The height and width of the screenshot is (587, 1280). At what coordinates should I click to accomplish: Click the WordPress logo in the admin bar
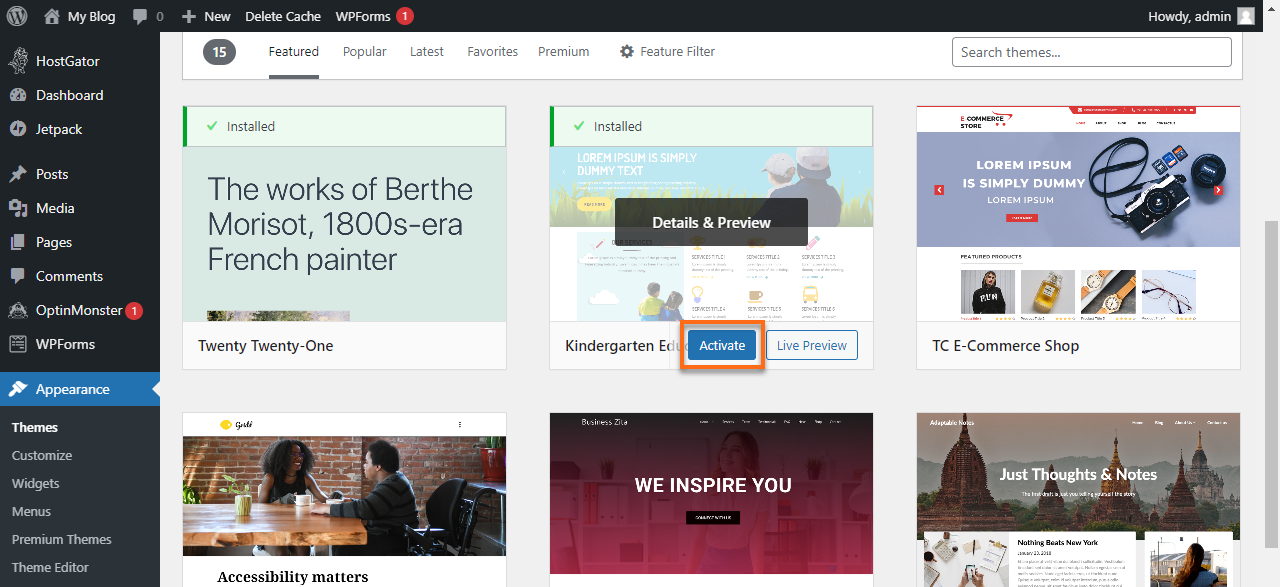[x=17, y=15]
